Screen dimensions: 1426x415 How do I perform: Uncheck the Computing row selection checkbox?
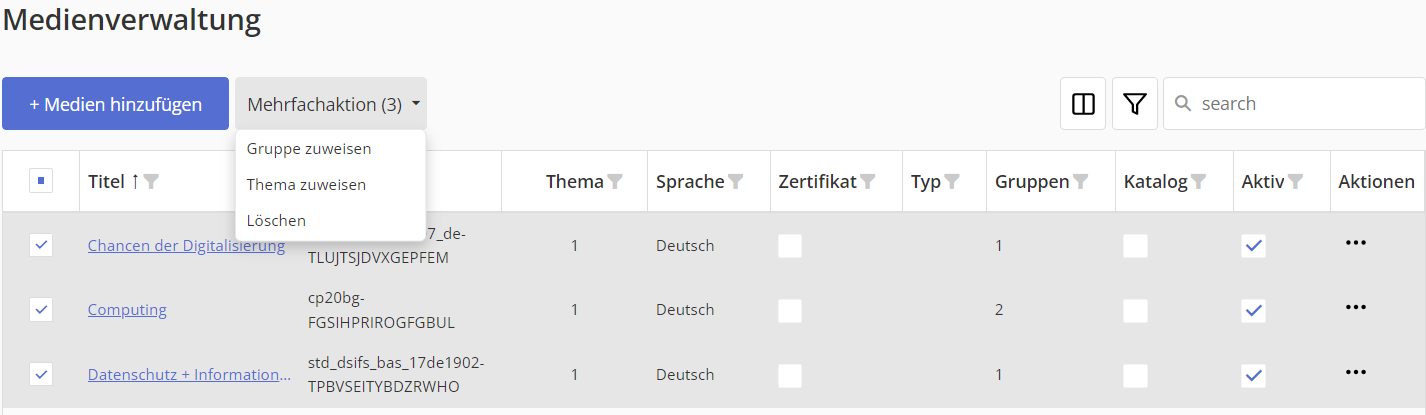(41, 310)
